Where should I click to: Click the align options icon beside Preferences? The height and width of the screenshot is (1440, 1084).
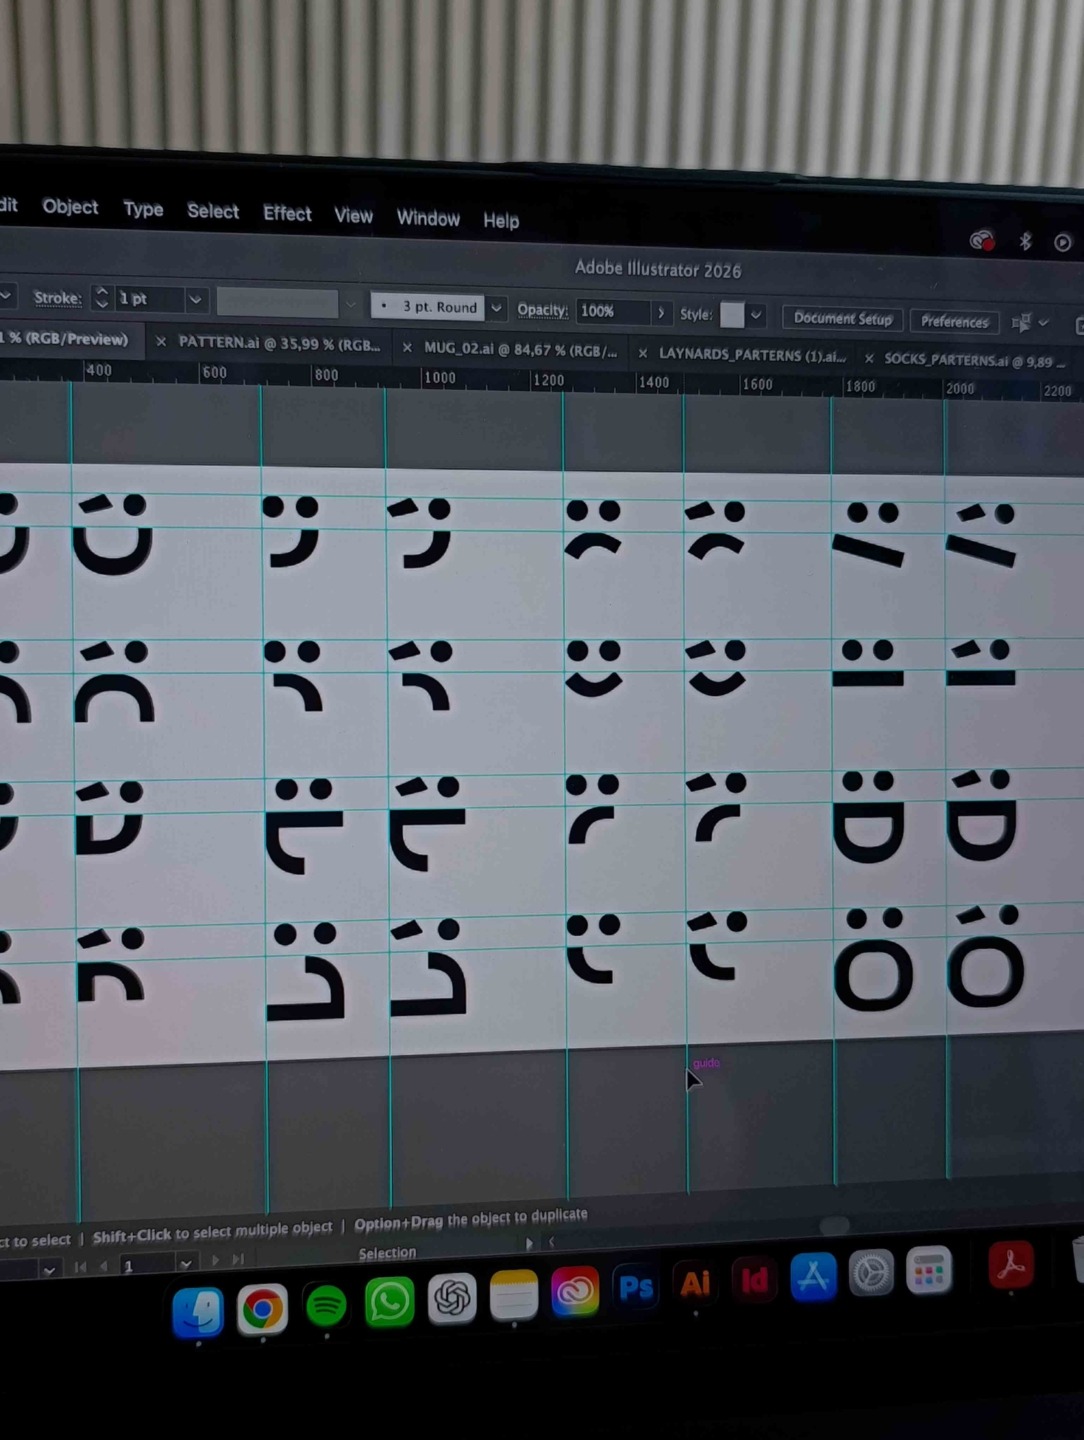pos(1021,322)
